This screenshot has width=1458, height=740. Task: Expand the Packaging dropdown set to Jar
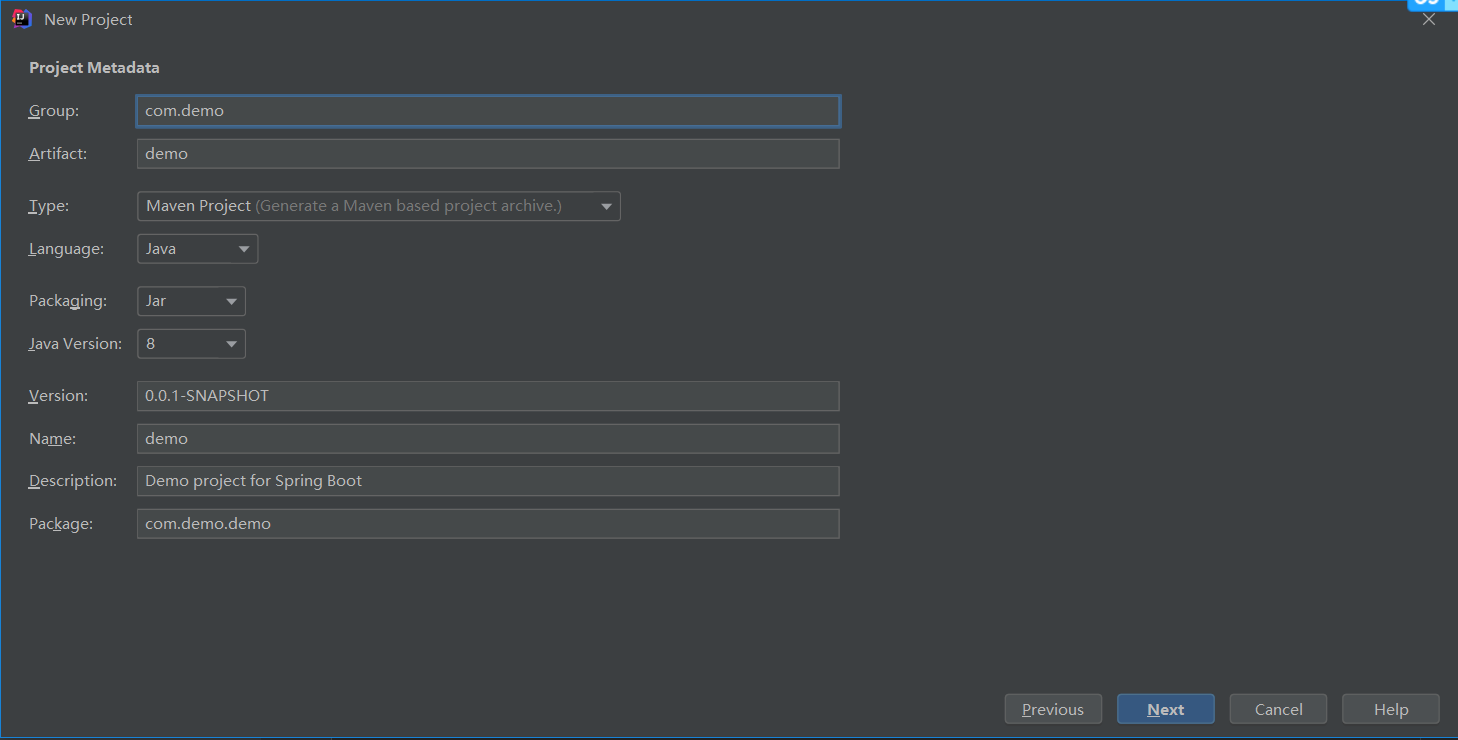coord(191,301)
